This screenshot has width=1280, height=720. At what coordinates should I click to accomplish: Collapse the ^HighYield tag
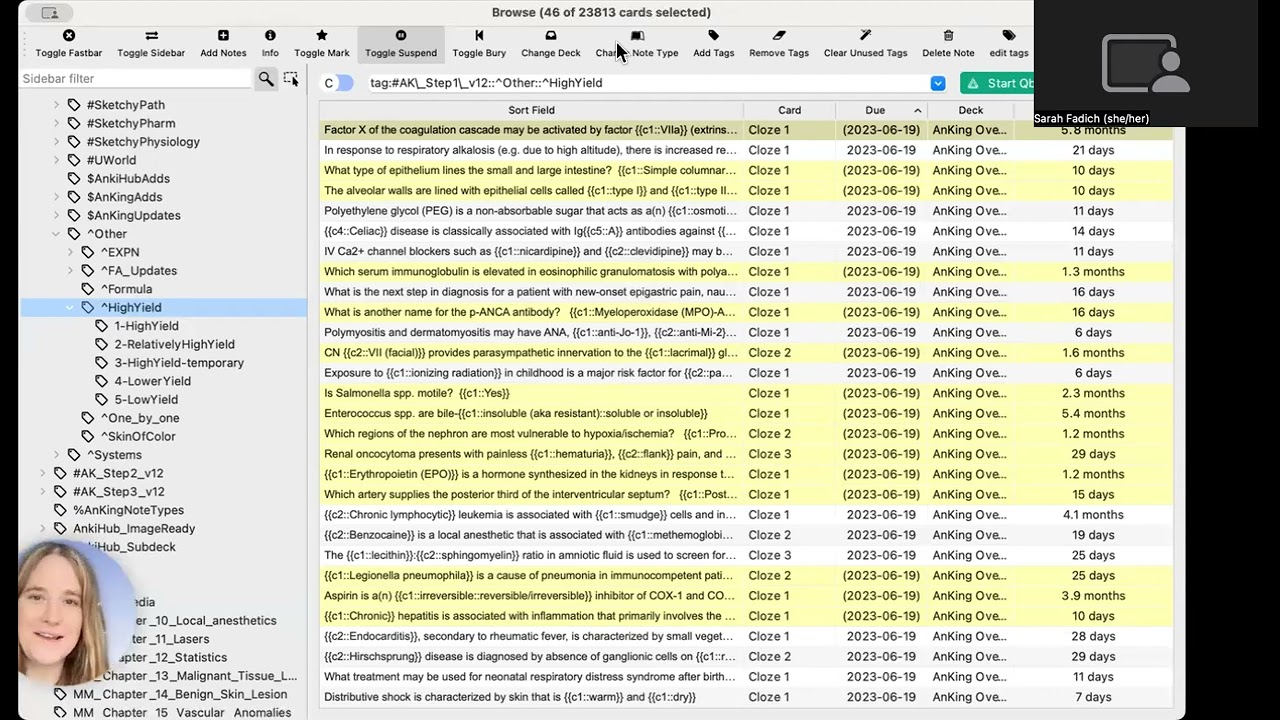(x=71, y=308)
